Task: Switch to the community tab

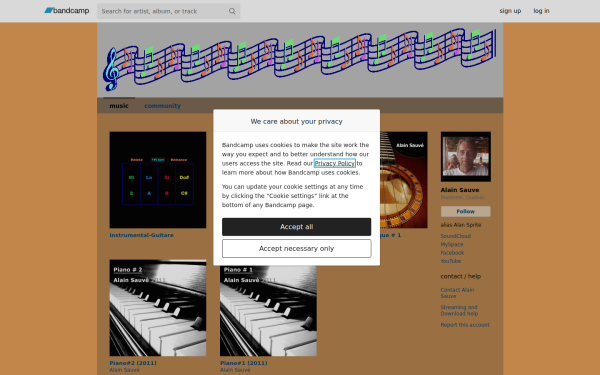Action: 162,106
